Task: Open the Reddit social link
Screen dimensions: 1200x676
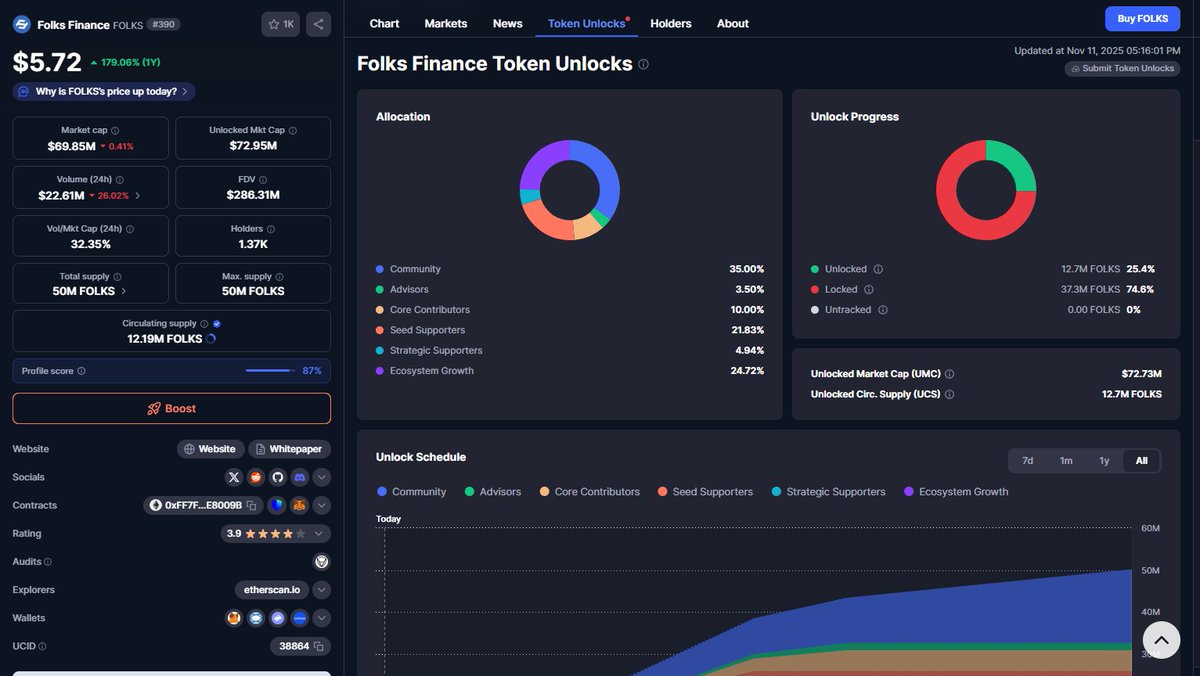Action: click(x=256, y=477)
